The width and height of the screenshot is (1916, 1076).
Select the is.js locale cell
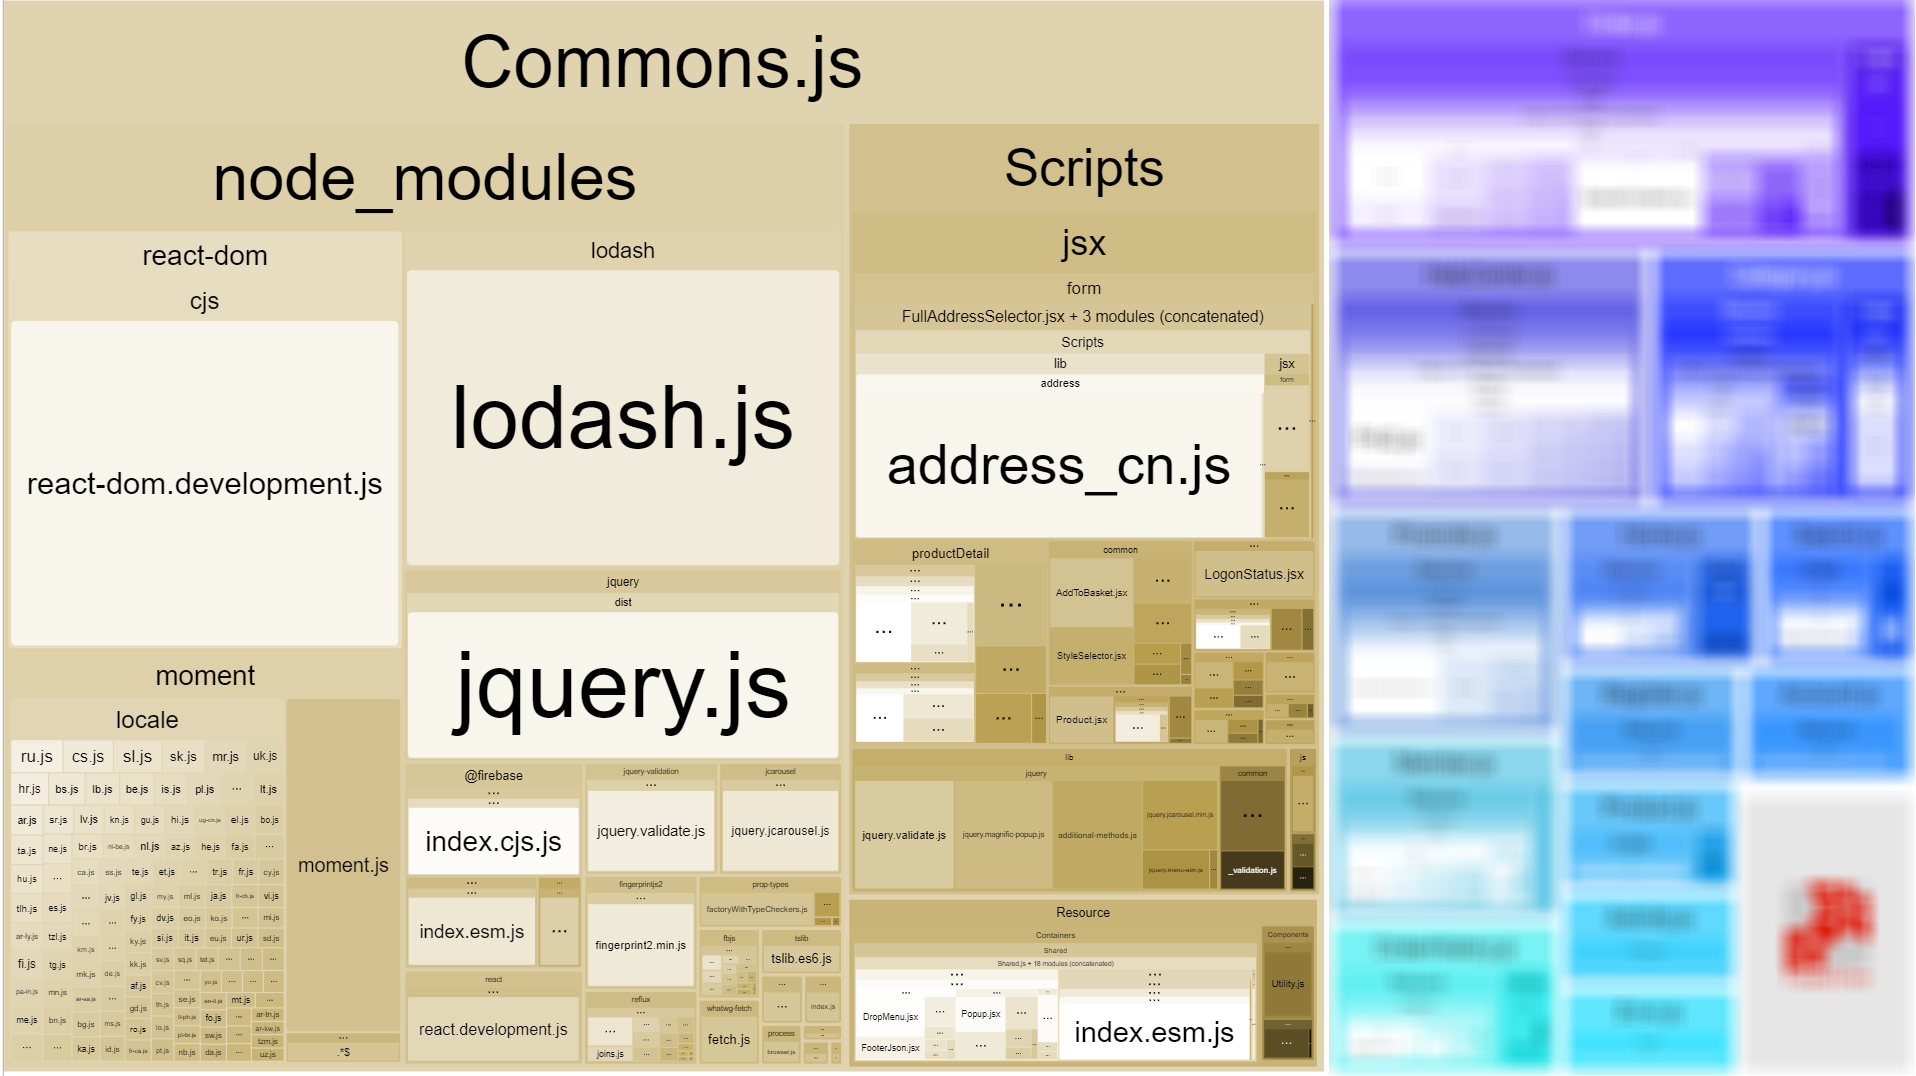[x=171, y=790]
